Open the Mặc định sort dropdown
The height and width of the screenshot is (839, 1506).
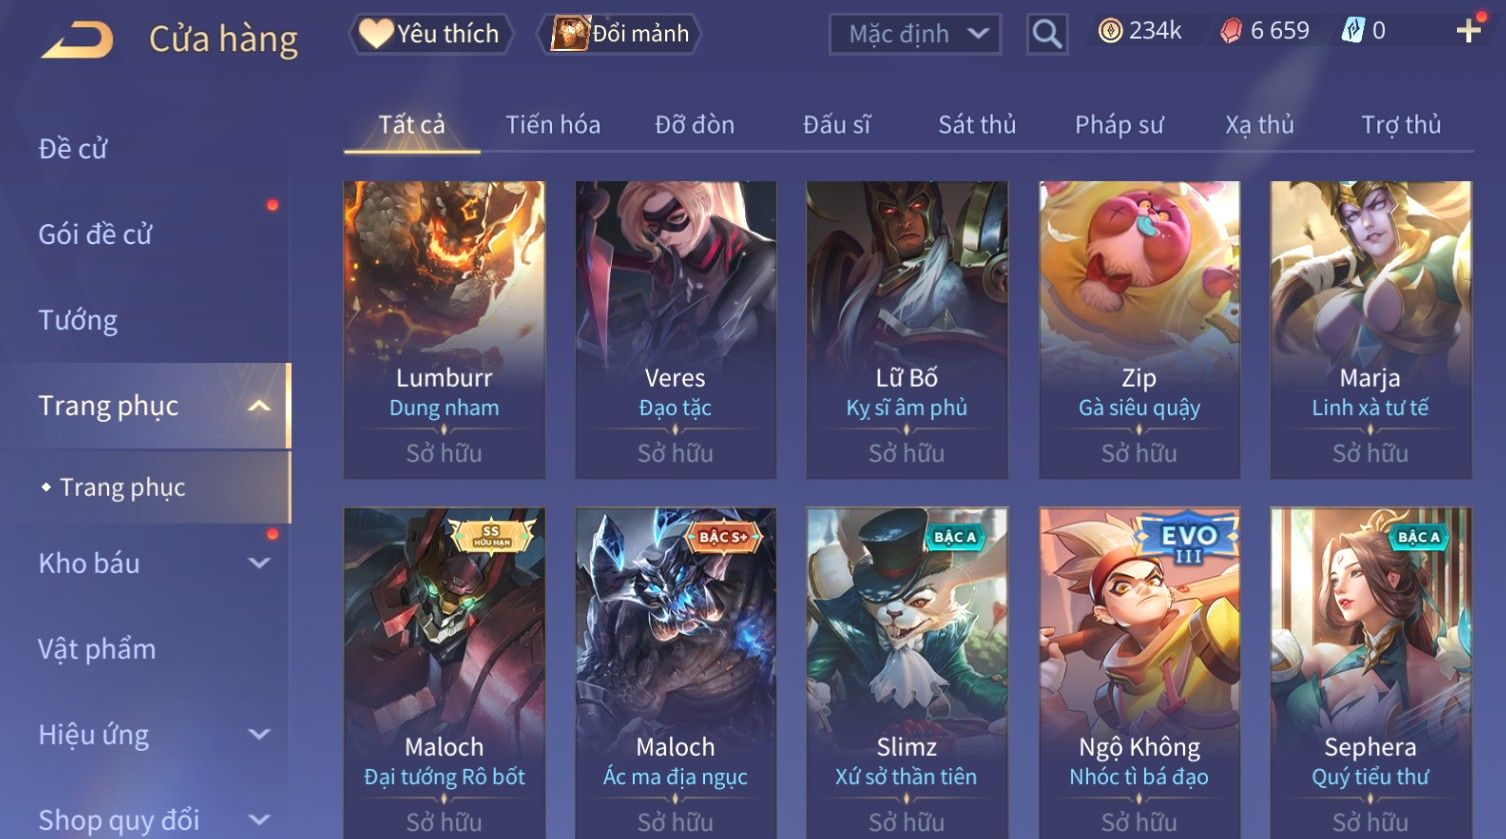coord(916,34)
